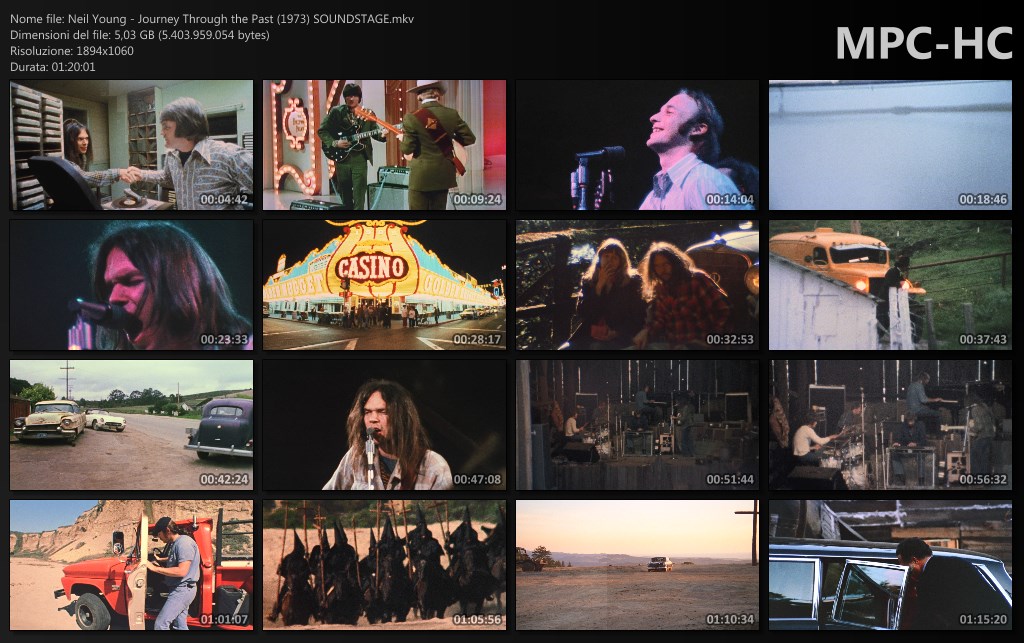Select the pale blue frame at 00:18:46

(890, 145)
